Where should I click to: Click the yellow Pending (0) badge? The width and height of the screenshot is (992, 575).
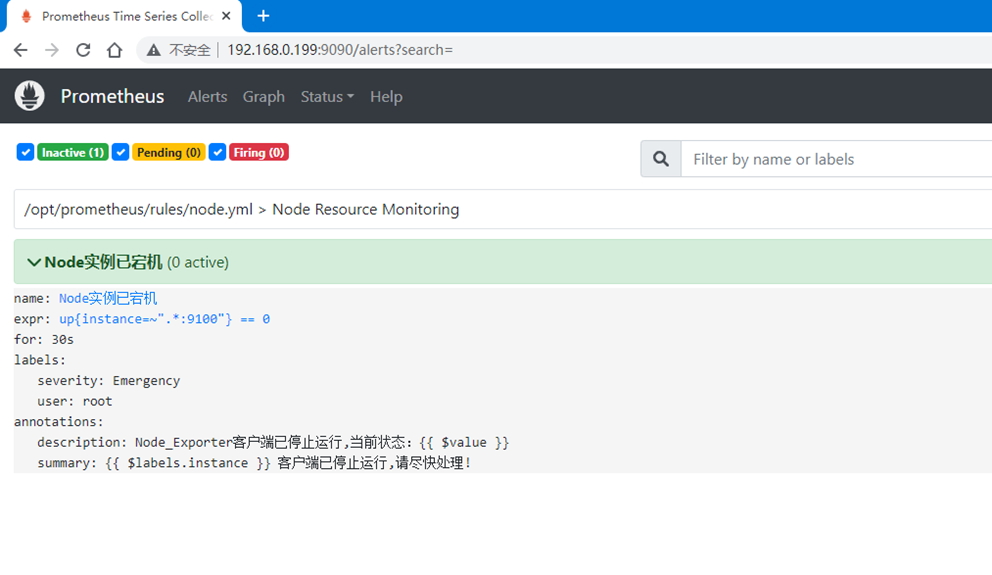click(x=169, y=152)
